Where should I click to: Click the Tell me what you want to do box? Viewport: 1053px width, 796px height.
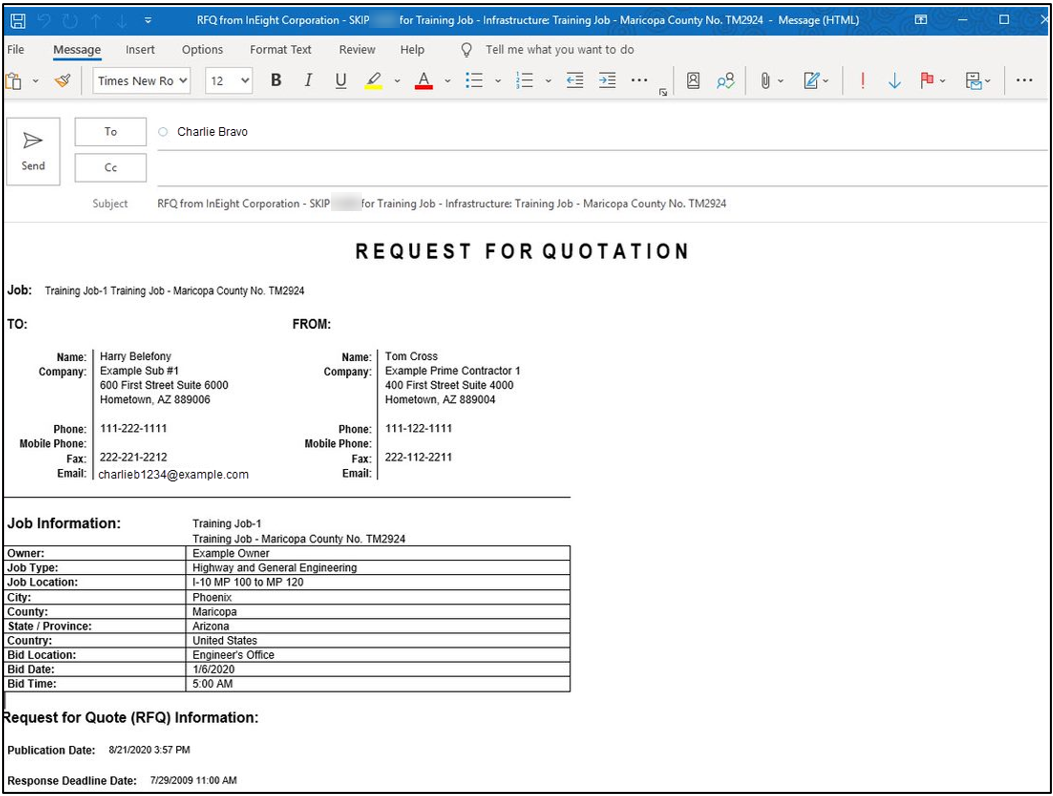point(559,50)
